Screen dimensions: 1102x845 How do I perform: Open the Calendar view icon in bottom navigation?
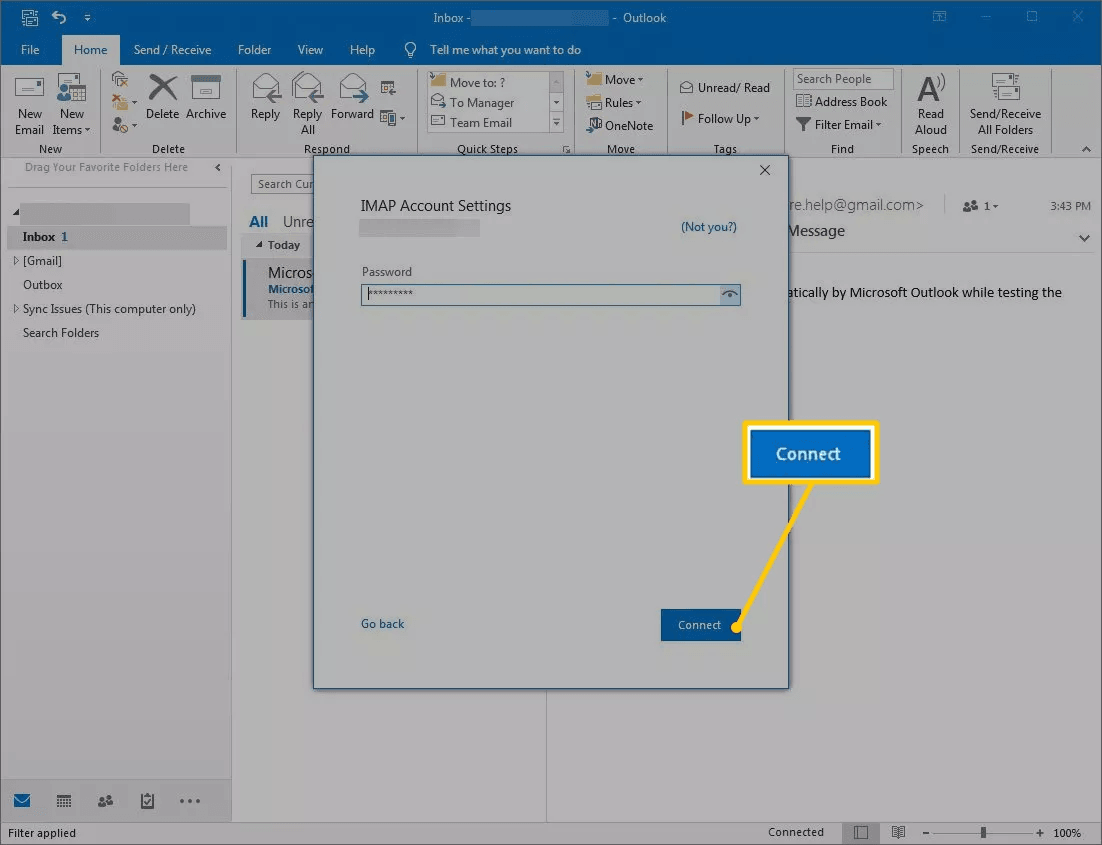[64, 801]
